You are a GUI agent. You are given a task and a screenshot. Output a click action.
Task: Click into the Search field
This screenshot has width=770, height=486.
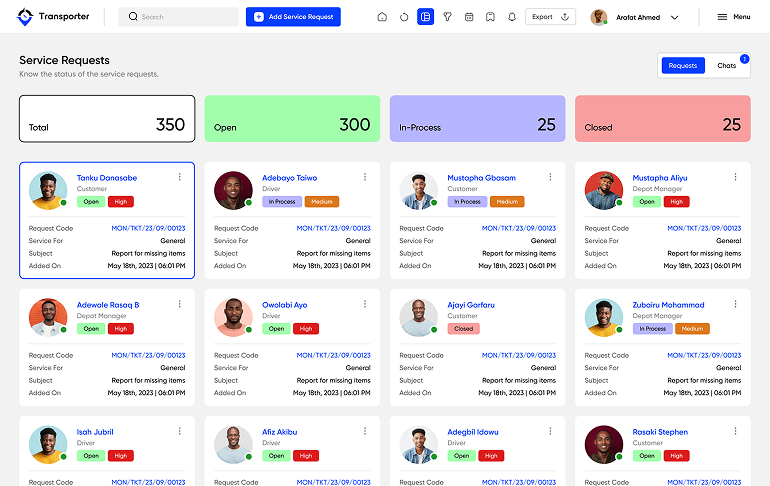coord(178,17)
